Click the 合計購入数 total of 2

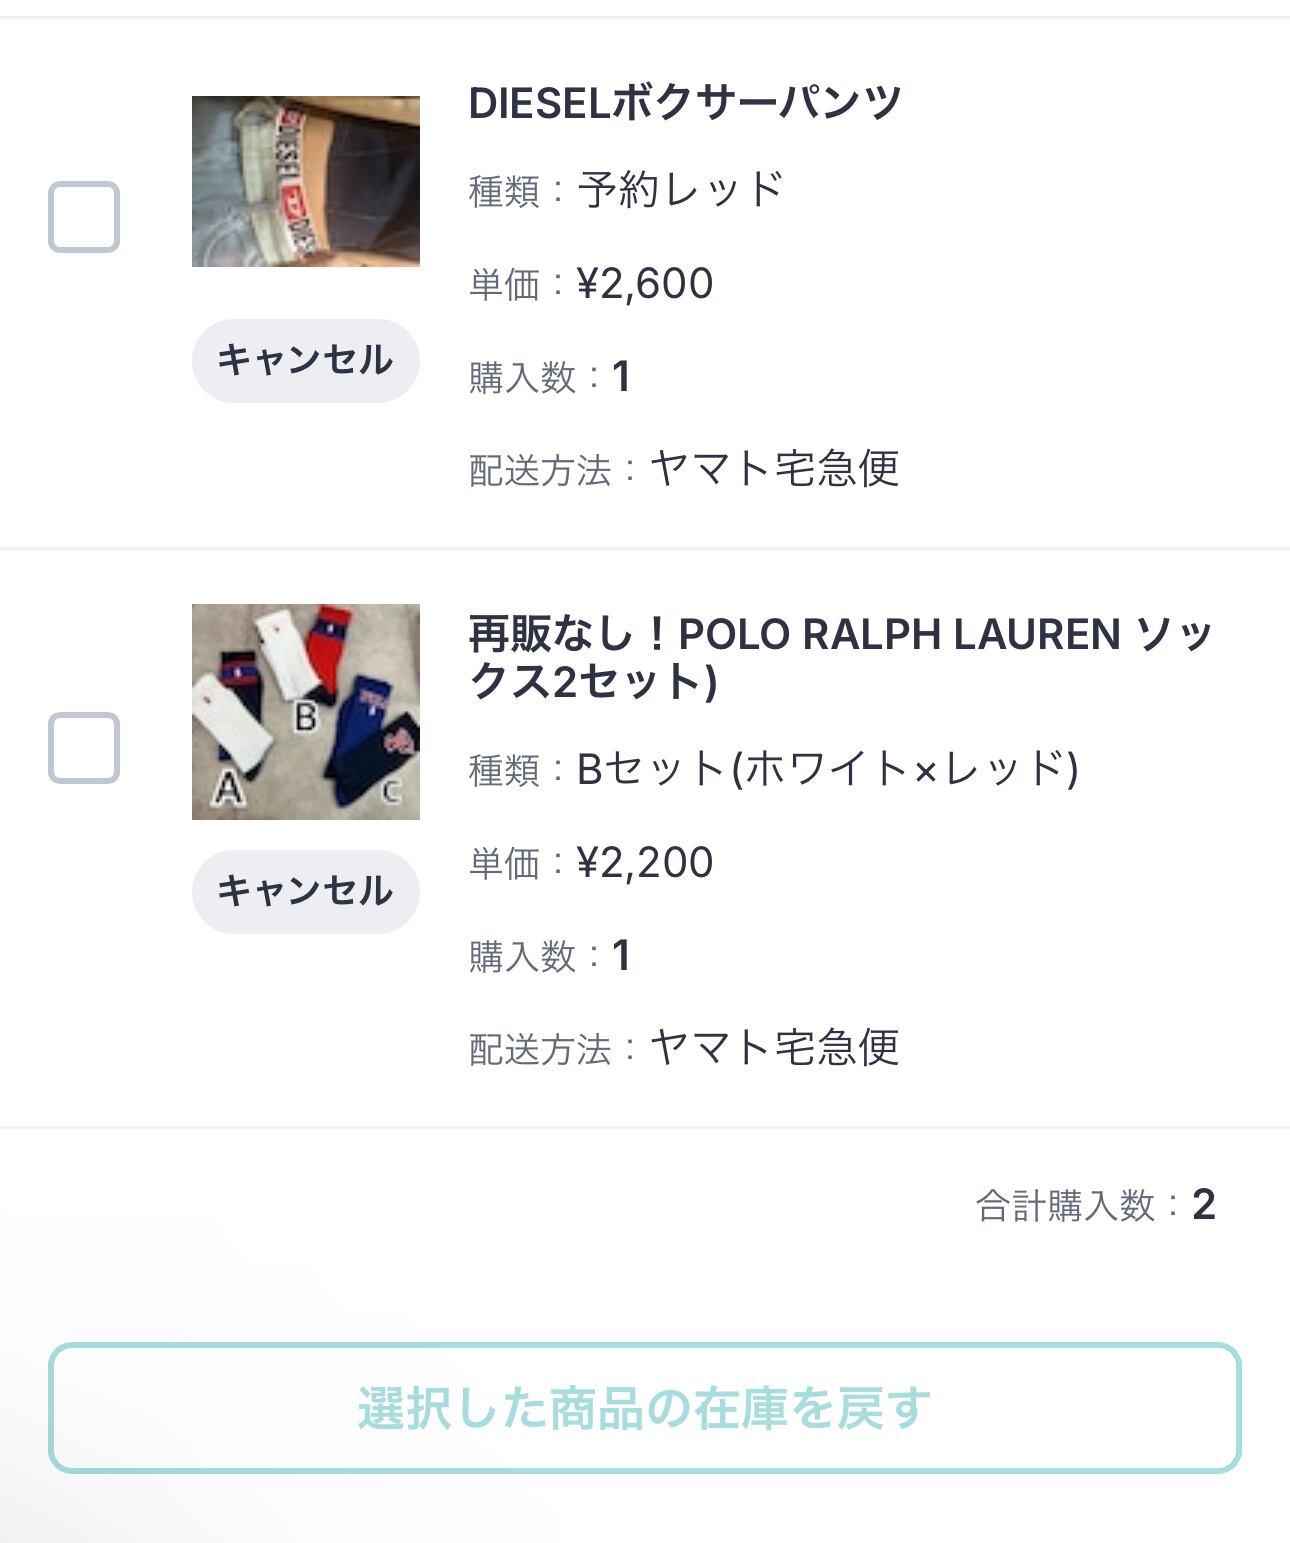coord(1203,1205)
